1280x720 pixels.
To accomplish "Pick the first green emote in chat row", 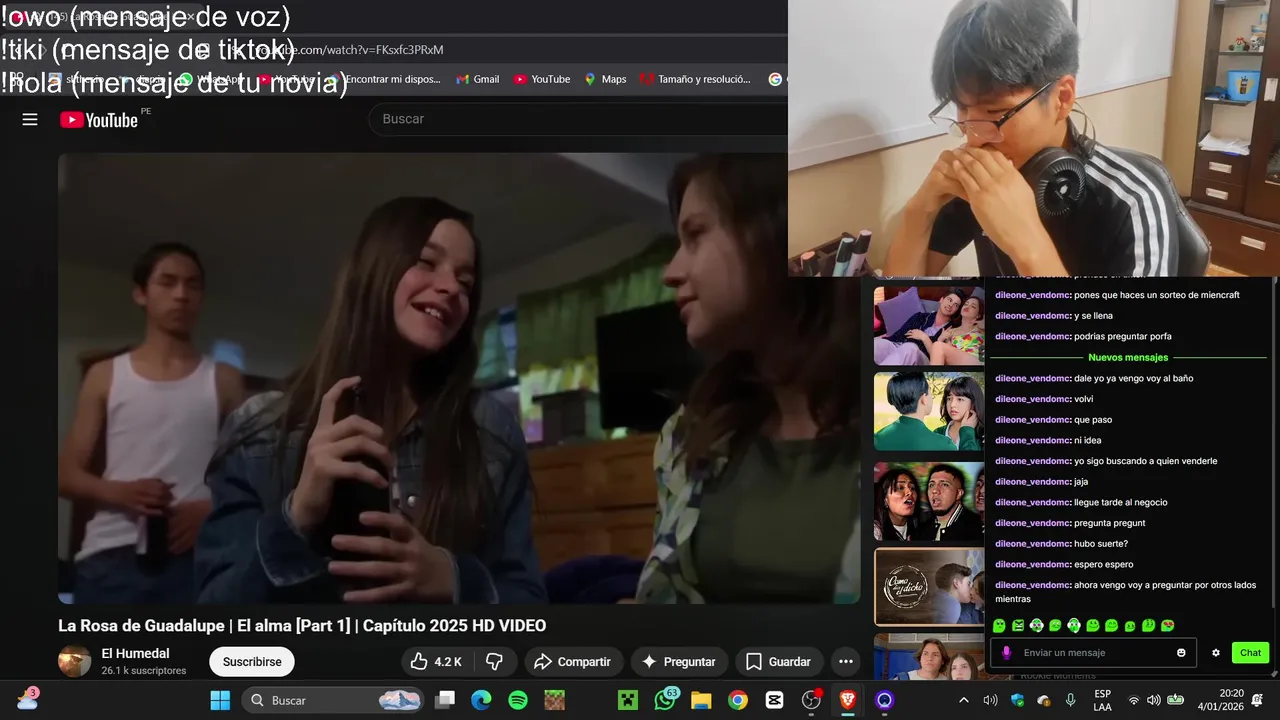I will [999, 626].
